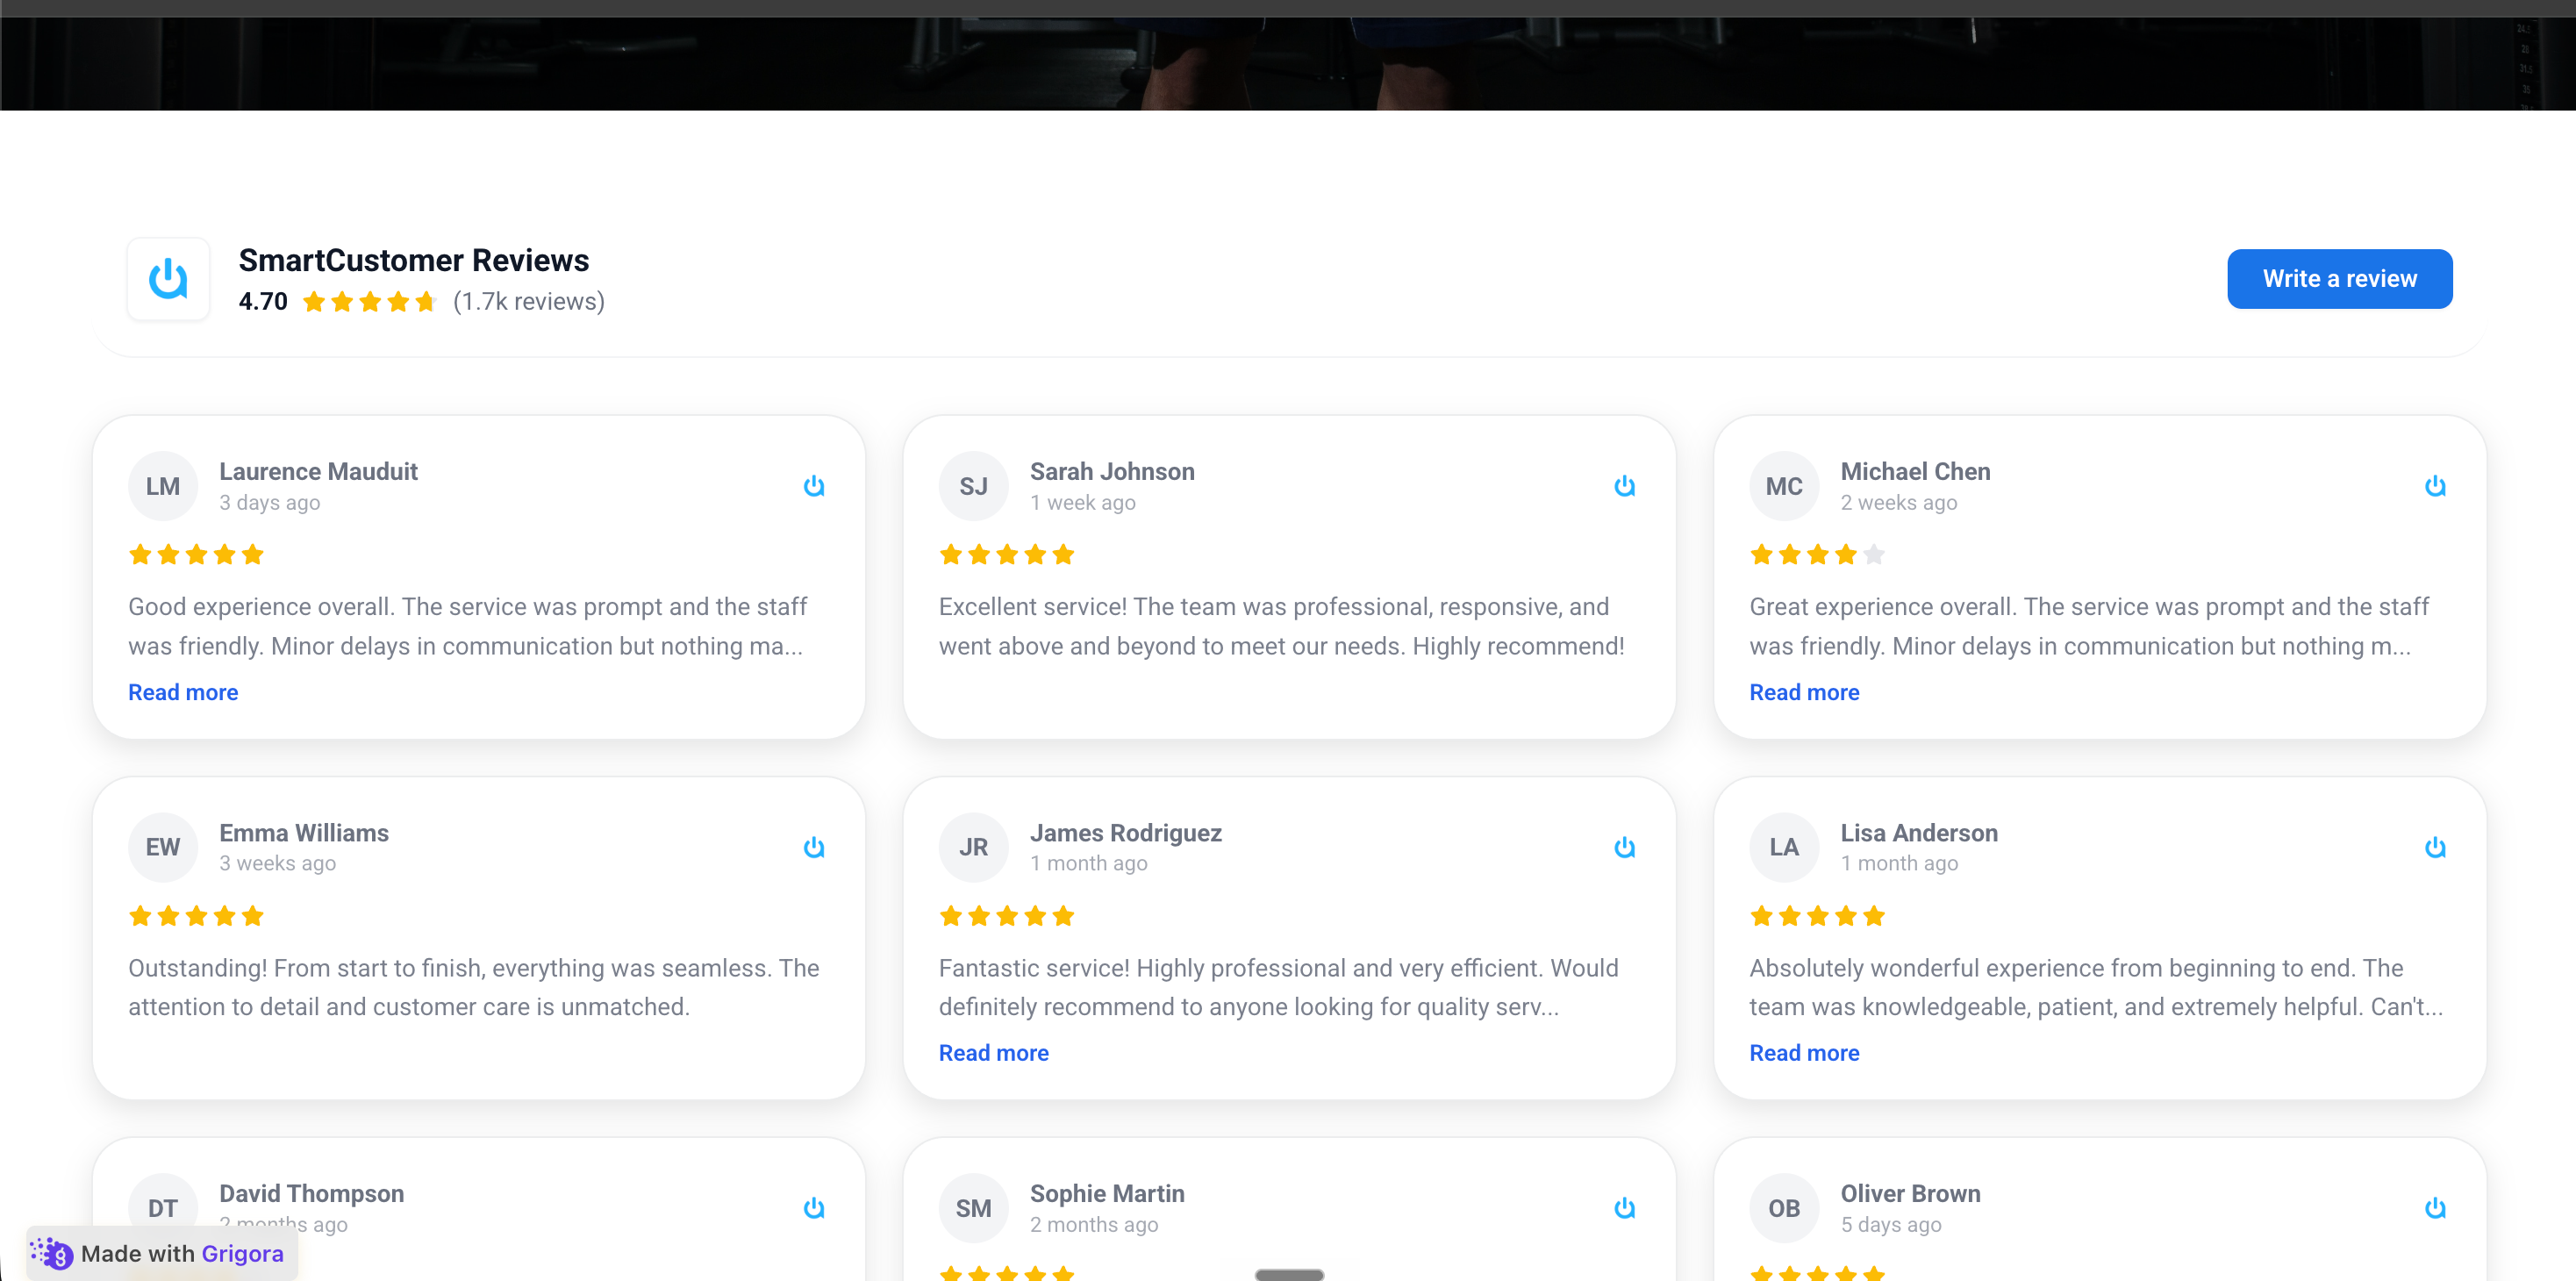Click the "(1.7k reviews)" count text

tap(529, 301)
